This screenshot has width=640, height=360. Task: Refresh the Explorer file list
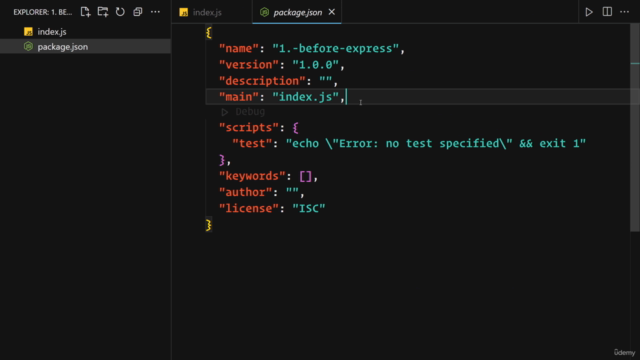click(120, 12)
